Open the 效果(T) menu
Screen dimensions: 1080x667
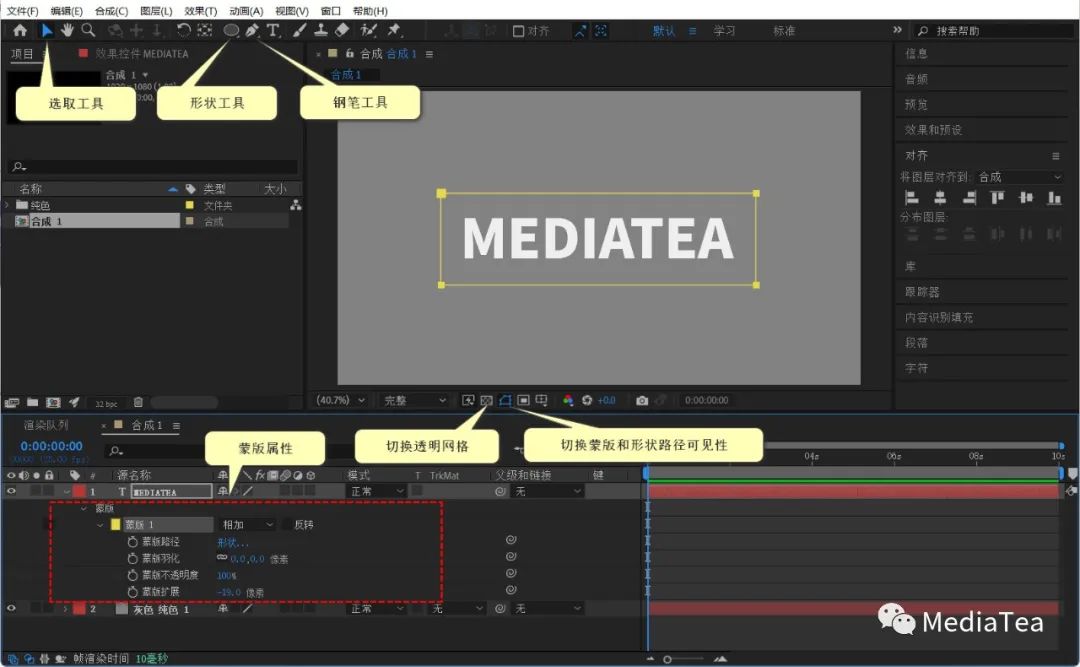pyautogui.click(x=200, y=11)
